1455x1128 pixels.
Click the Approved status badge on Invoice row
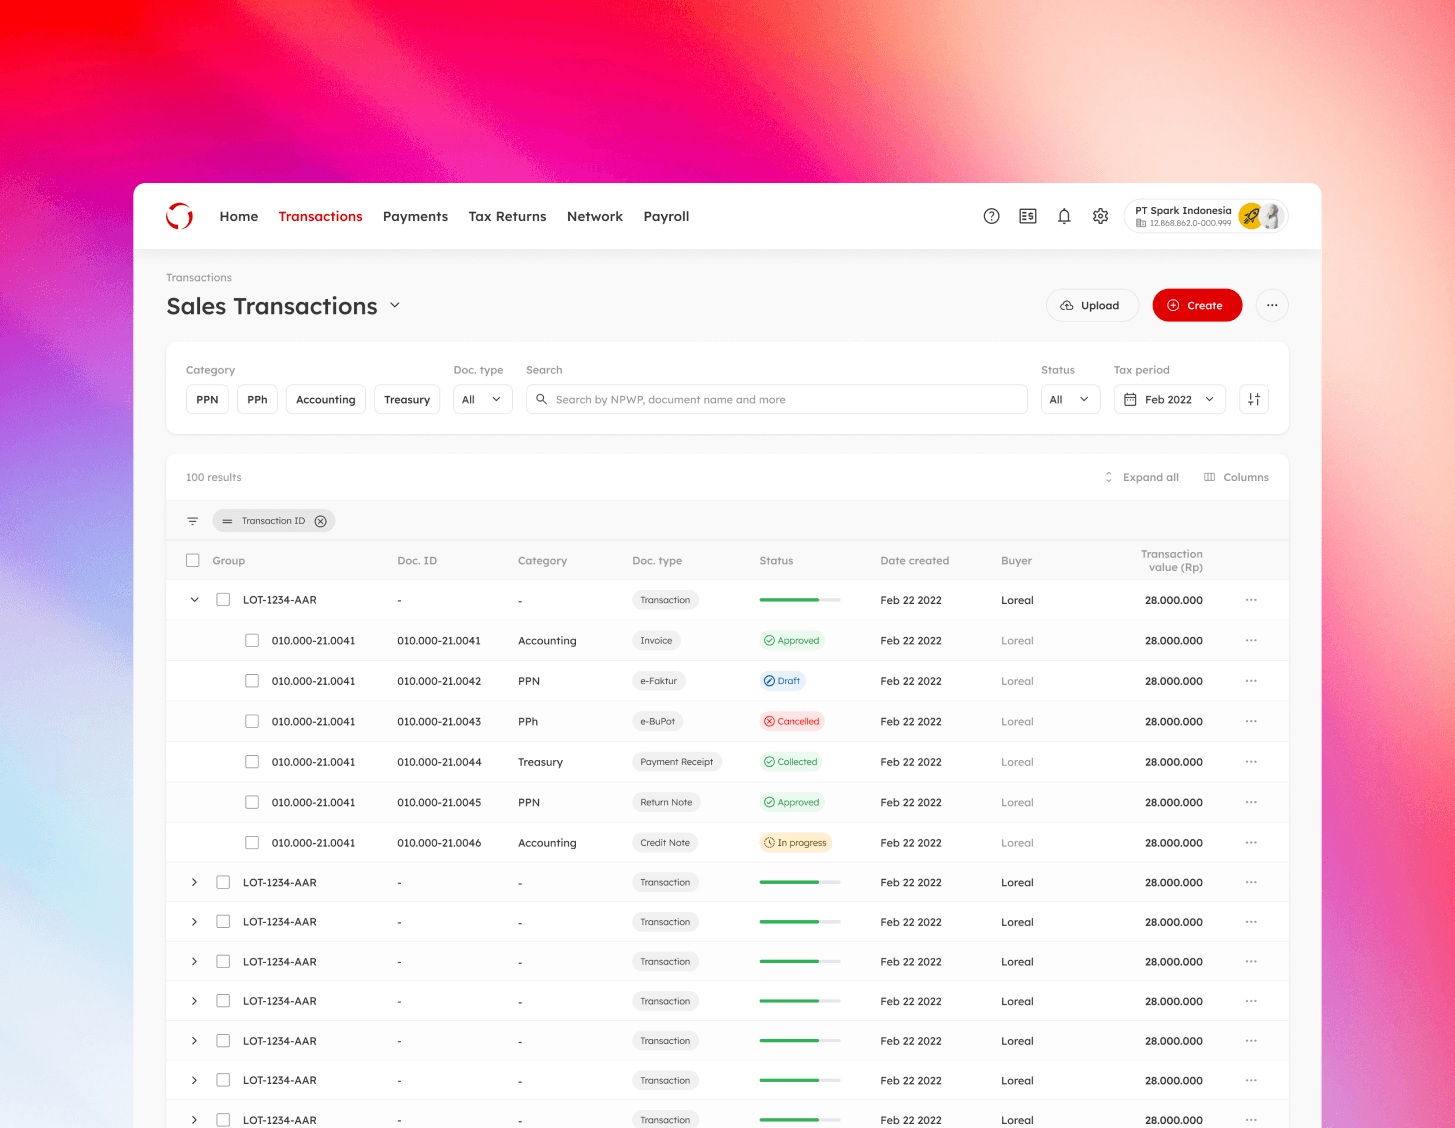792,640
